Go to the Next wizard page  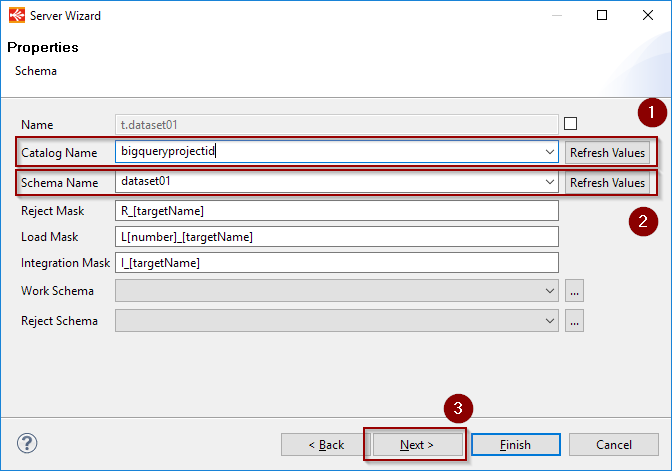click(417, 444)
